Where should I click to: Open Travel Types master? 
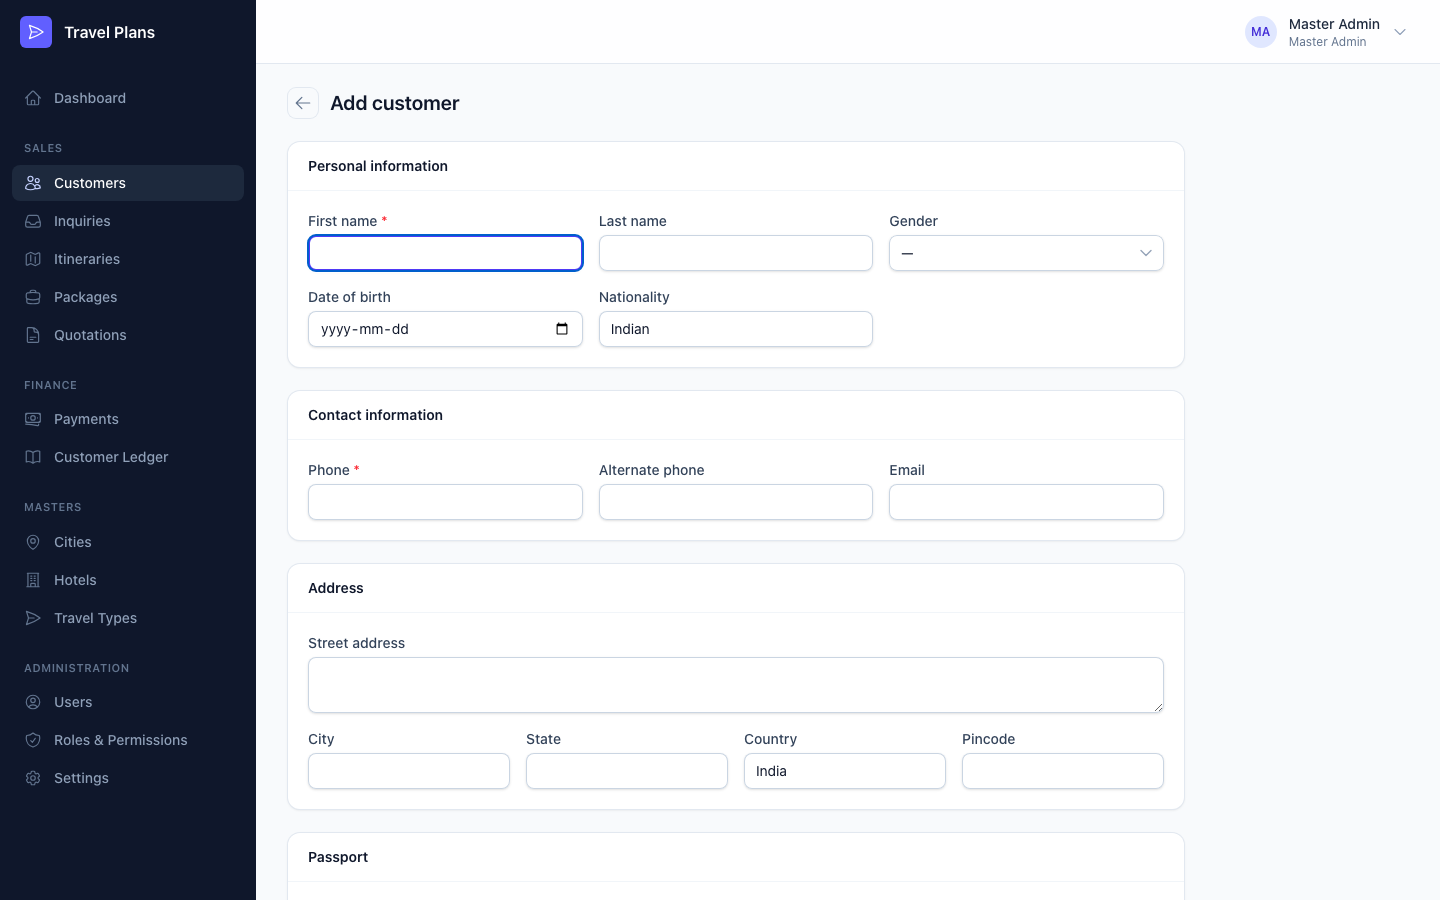pos(128,618)
